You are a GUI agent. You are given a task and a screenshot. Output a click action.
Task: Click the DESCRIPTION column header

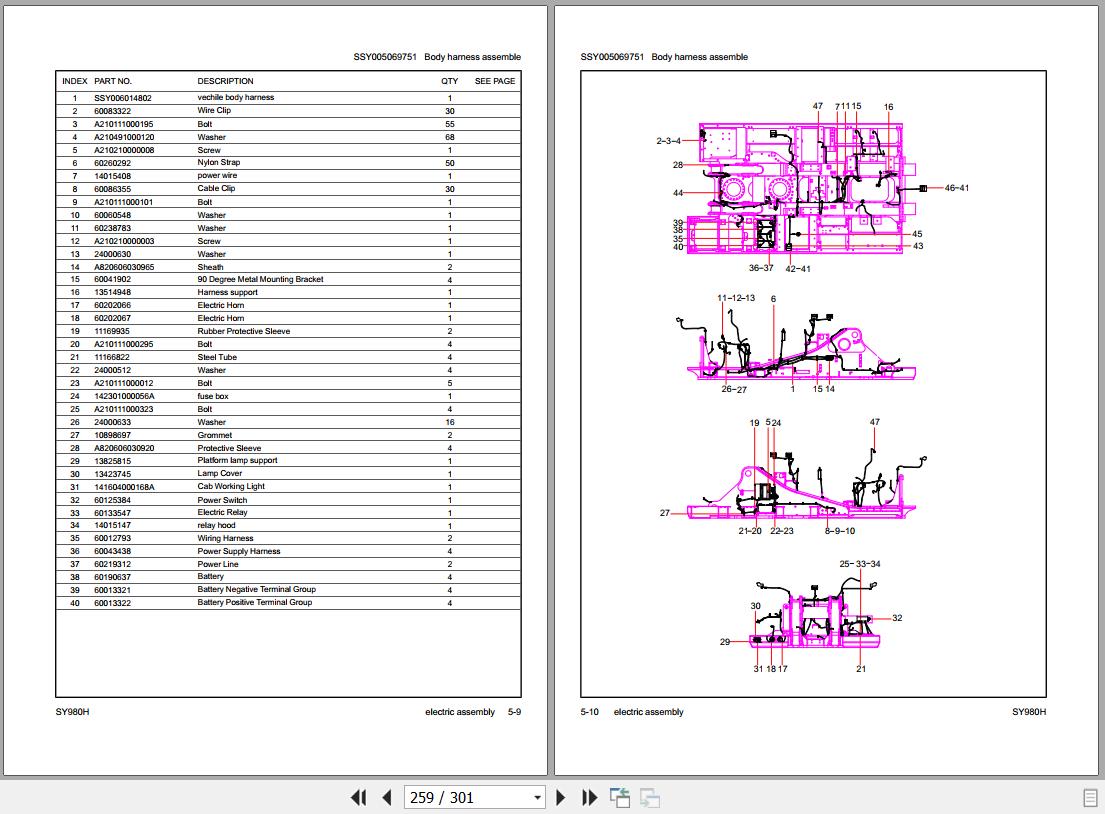(x=226, y=81)
